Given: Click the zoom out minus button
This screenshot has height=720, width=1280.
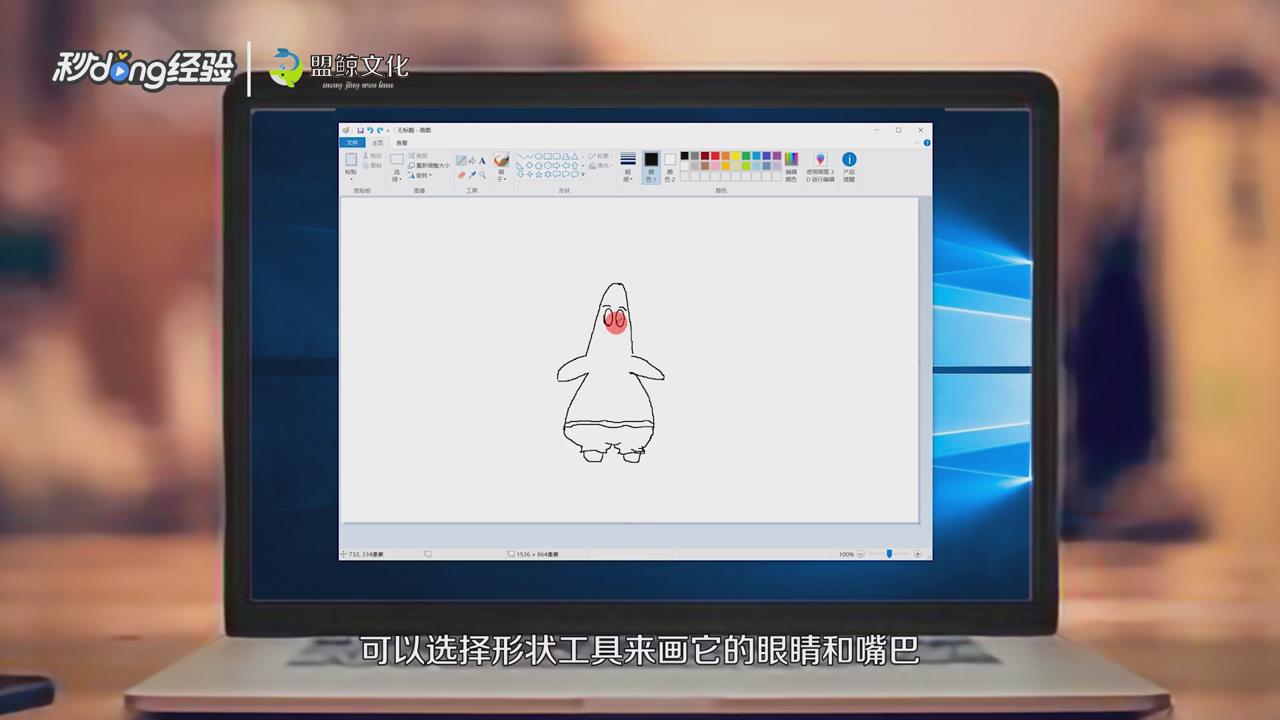Looking at the screenshot, I should 861,553.
